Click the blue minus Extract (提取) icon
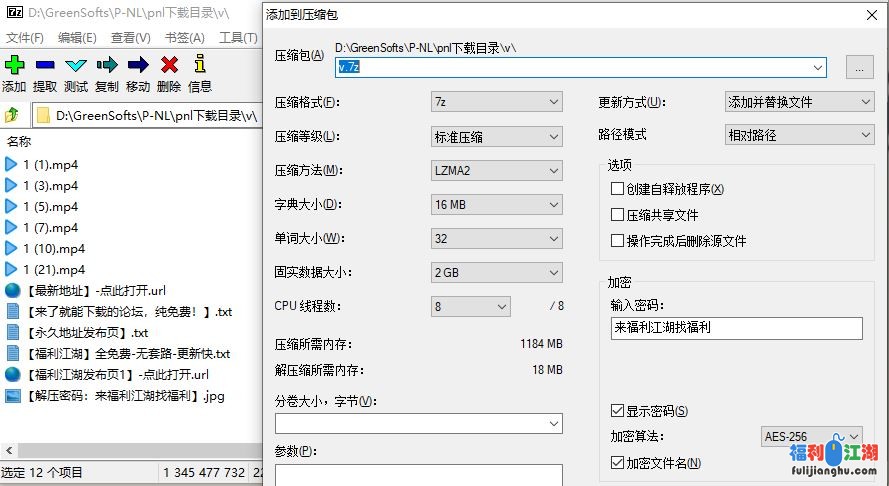Screen dimensions: 889x486 (x=45, y=65)
